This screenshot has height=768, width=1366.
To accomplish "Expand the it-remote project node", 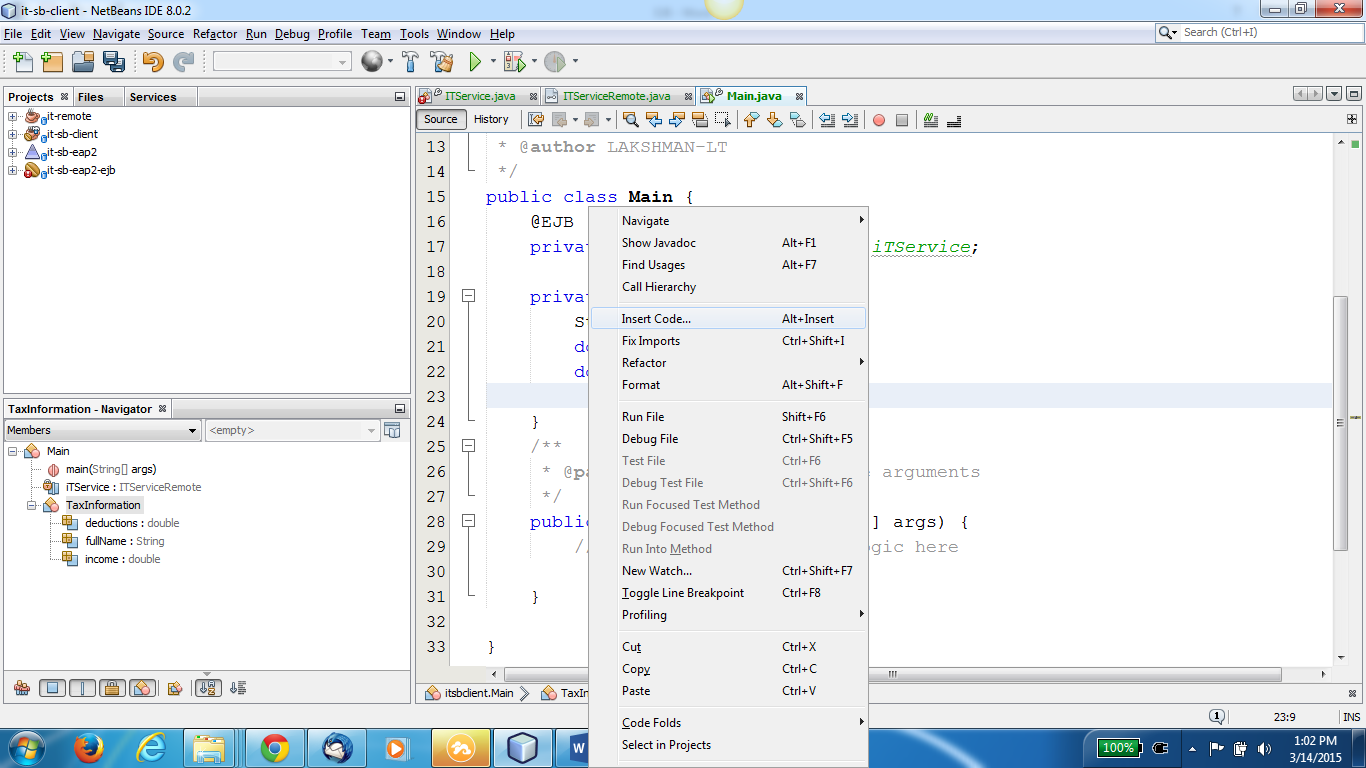I will [13, 116].
